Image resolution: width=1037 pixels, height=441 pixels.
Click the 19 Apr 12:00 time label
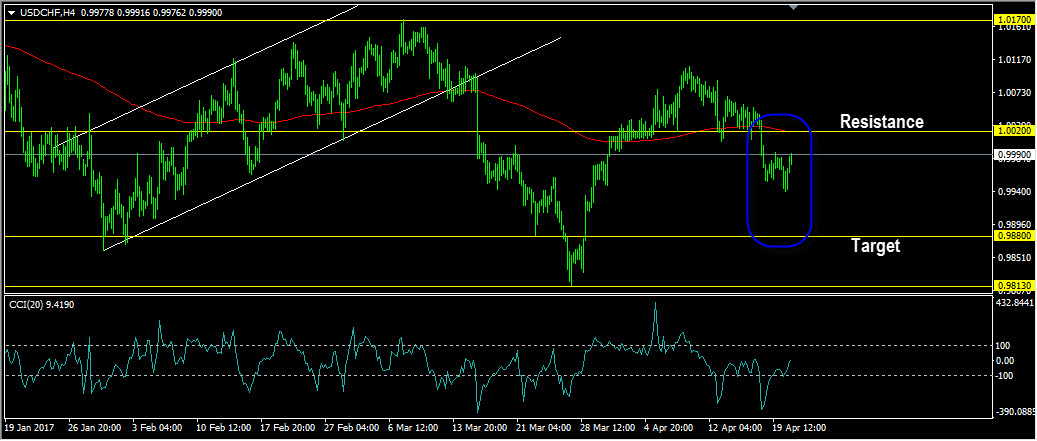pos(800,428)
